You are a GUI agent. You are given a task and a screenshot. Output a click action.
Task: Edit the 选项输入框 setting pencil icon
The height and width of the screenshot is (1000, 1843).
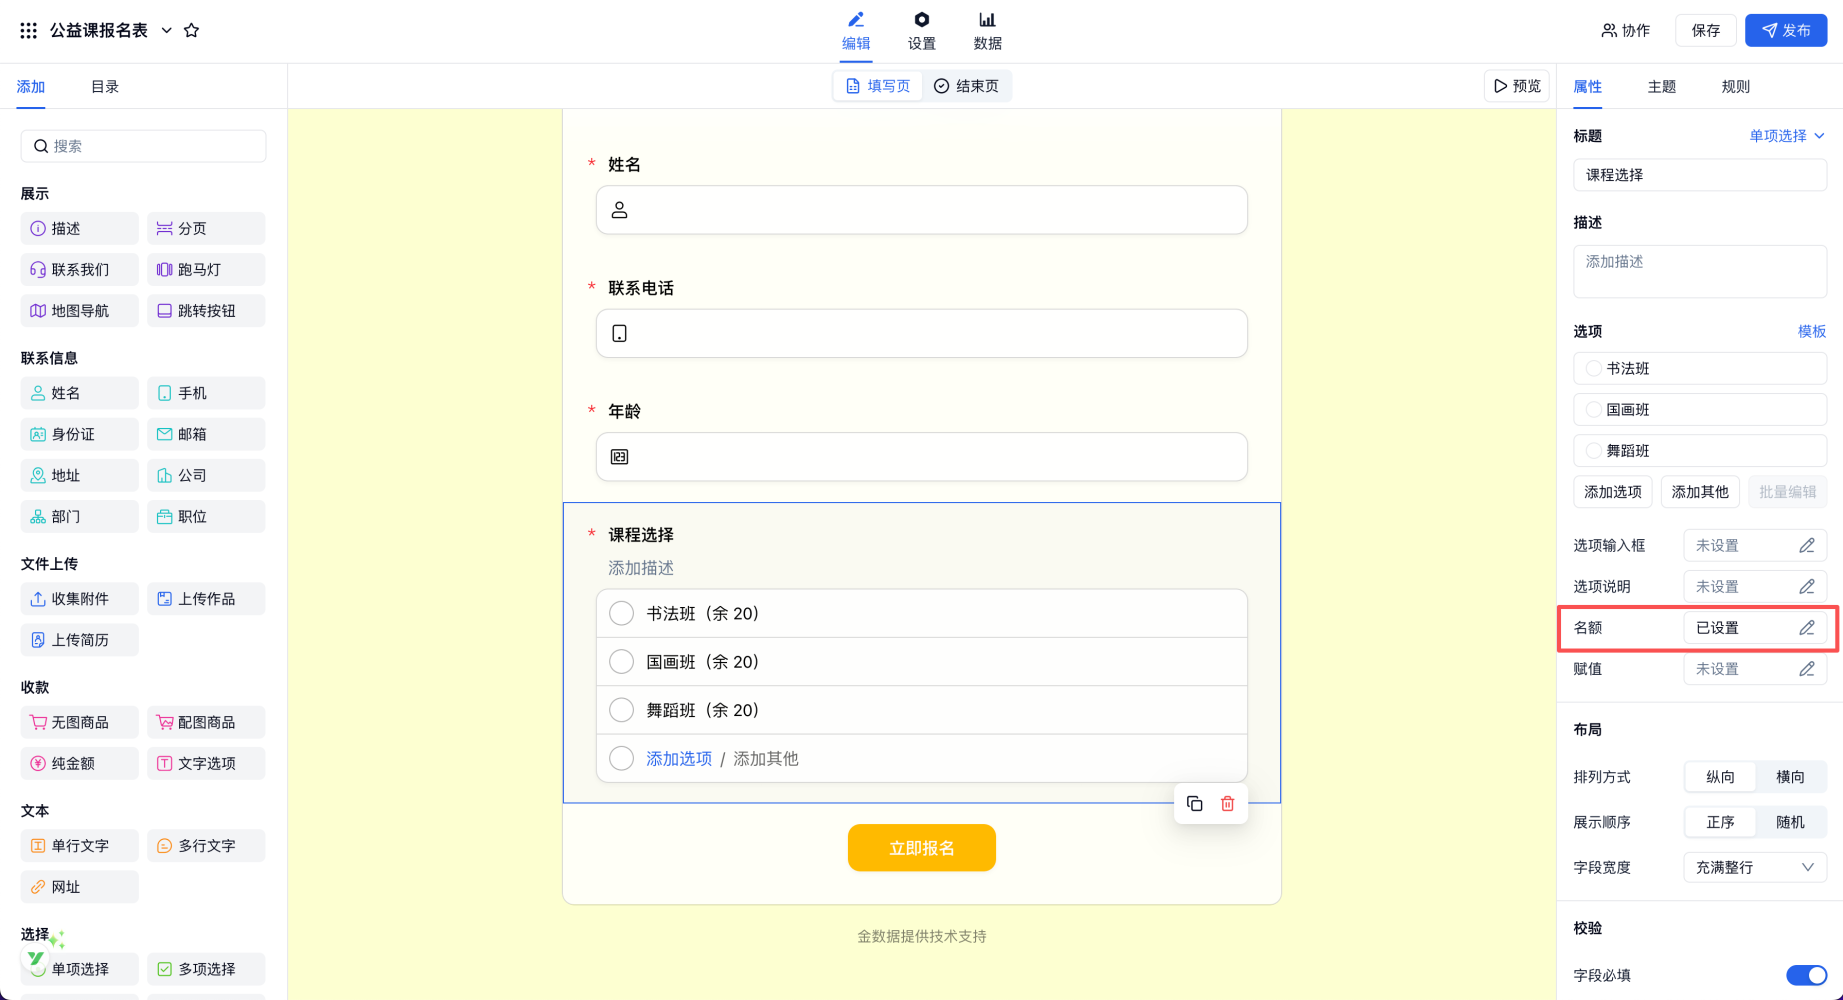1806,546
